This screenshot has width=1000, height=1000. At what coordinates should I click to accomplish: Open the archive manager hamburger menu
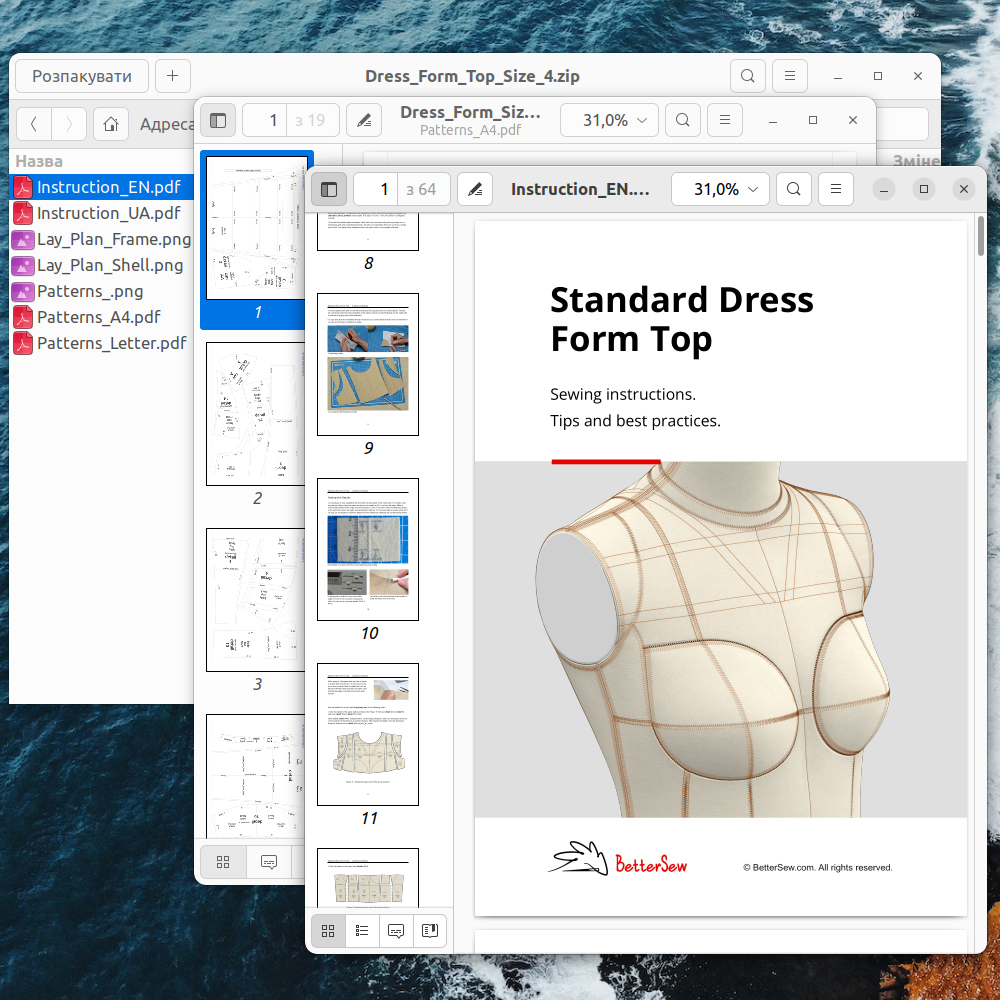tap(790, 76)
